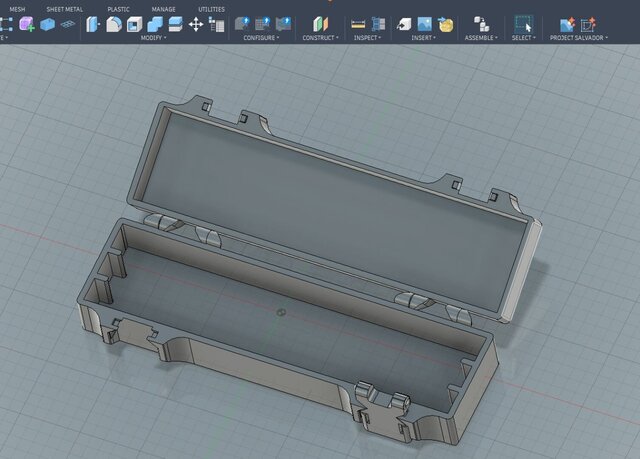Expand the PROJECT SALVADOR dropdown menu

click(x=579, y=38)
